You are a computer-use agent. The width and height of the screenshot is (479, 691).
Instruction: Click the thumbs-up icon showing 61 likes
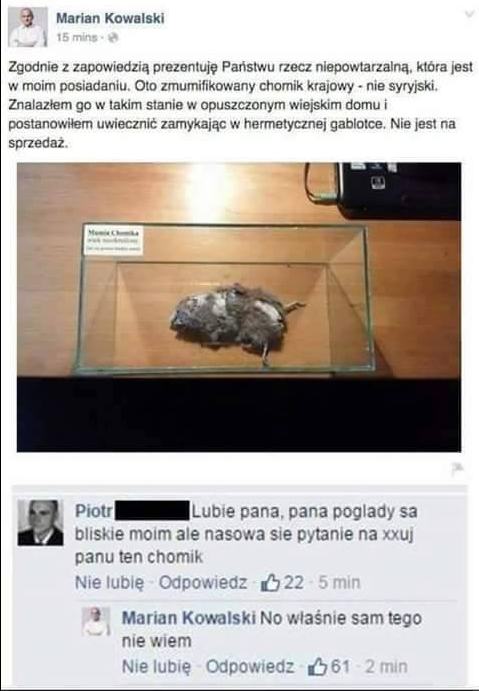(x=317, y=667)
